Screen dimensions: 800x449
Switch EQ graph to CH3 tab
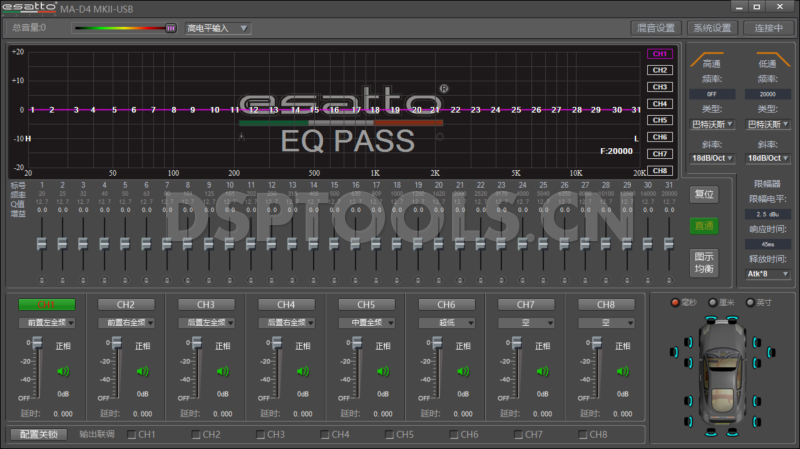pyautogui.click(x=660, y=87)
